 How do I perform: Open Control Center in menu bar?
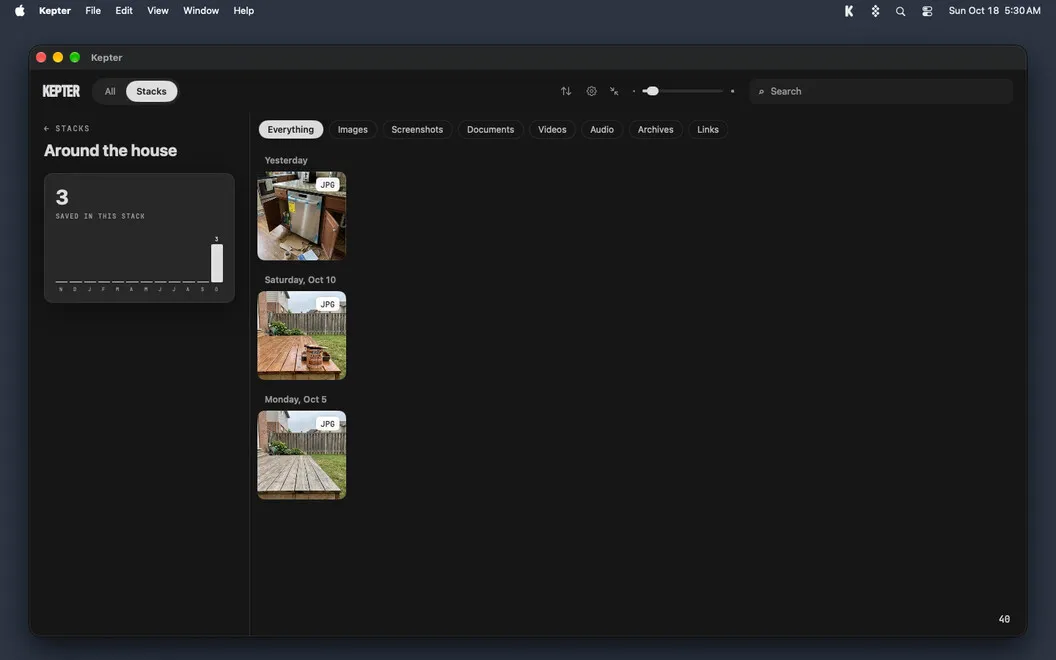point(927,11)
